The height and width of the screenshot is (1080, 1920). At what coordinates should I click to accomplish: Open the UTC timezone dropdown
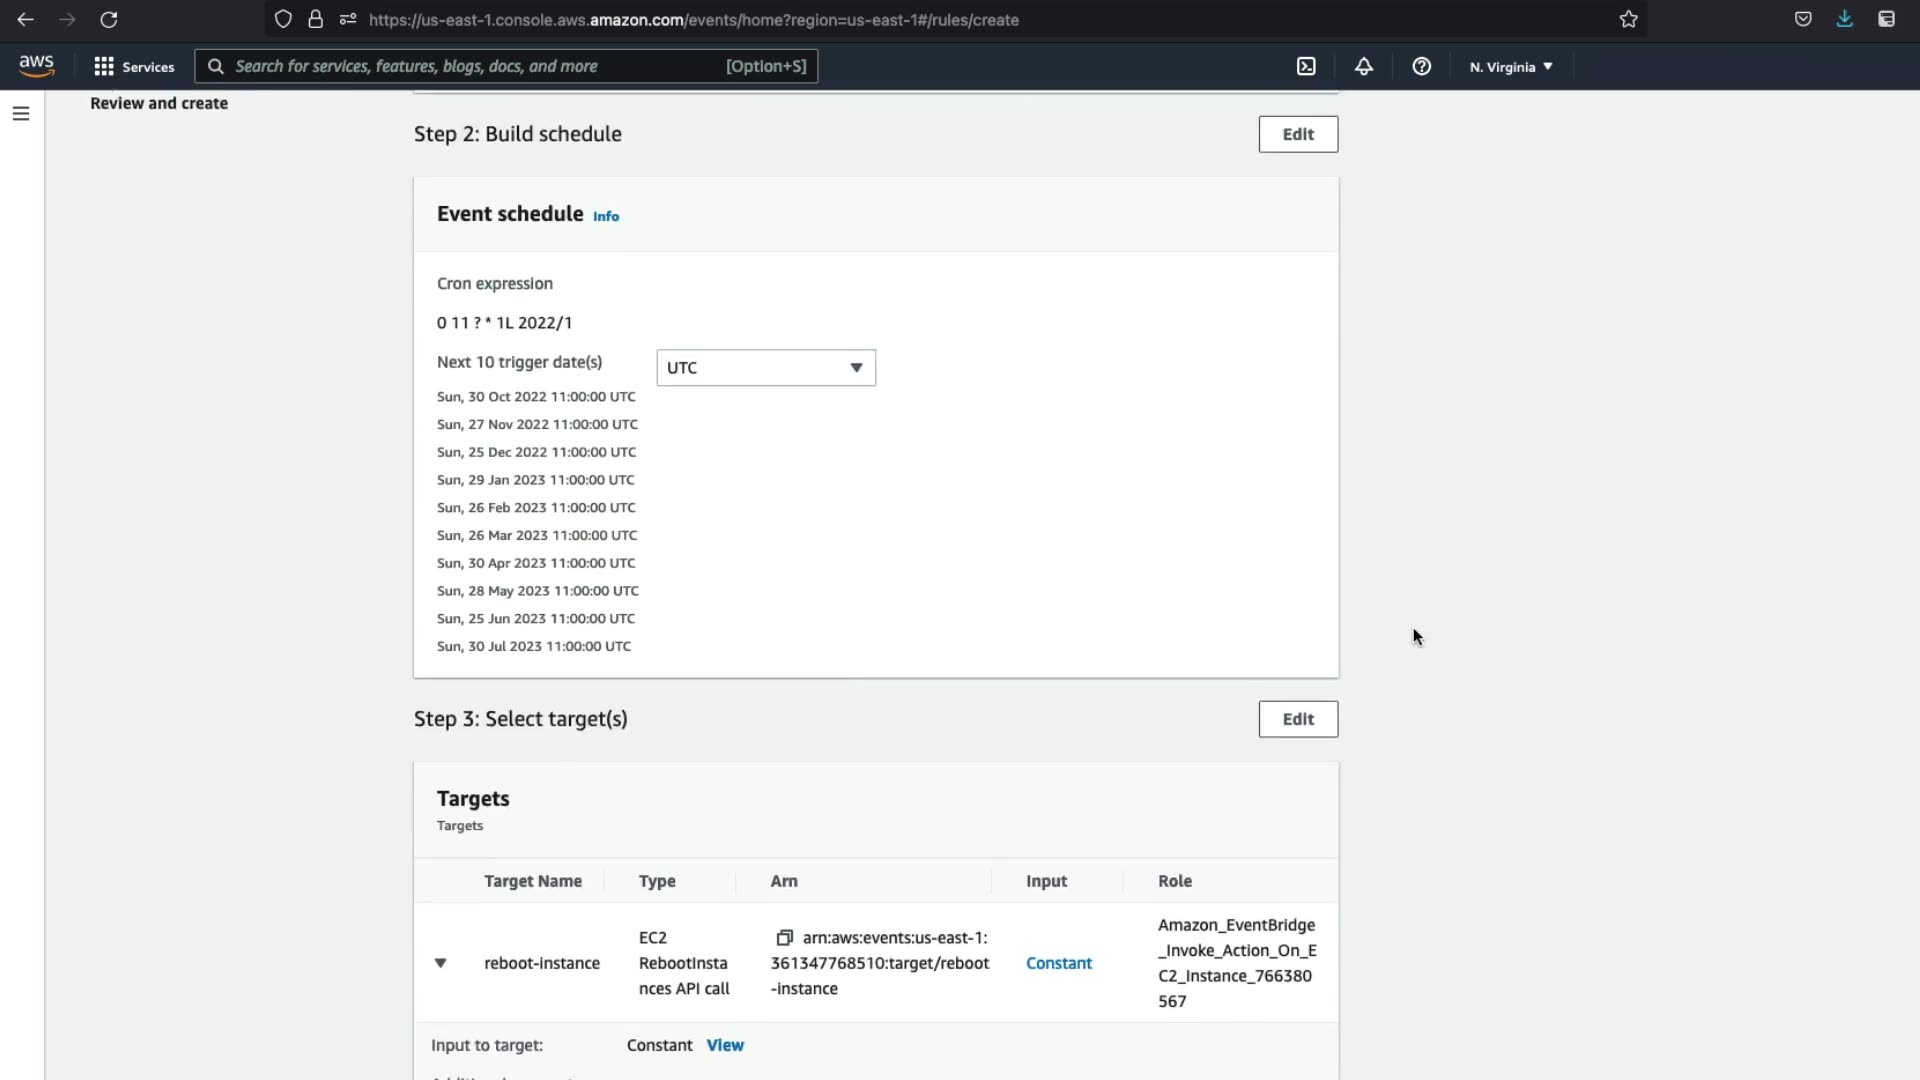tap(765, 368)
